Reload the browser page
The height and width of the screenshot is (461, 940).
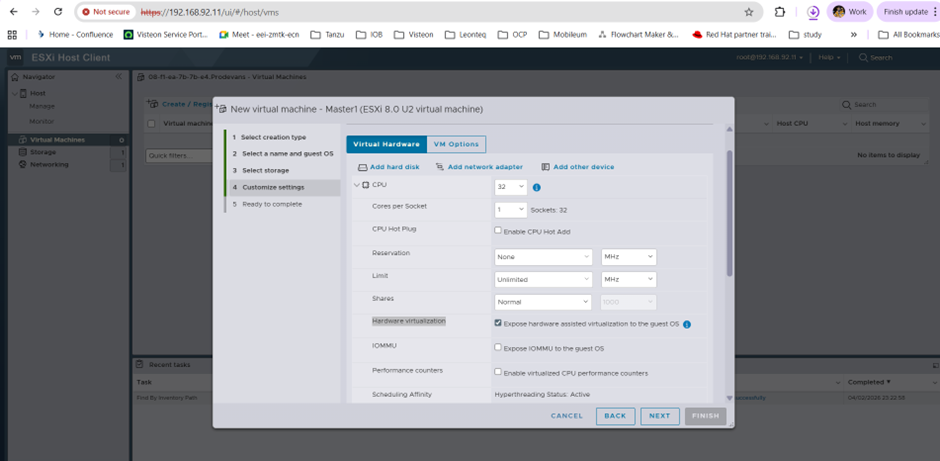point(59,12)
